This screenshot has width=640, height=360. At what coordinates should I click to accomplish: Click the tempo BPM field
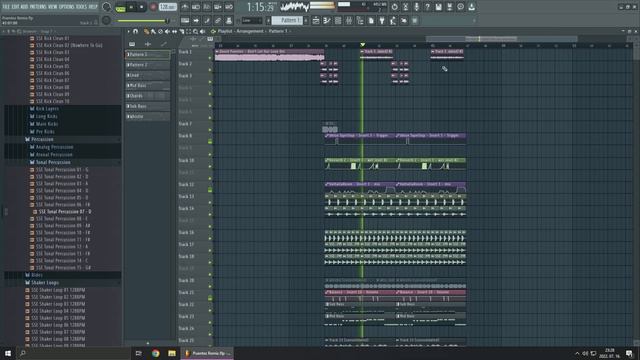pos(167,7)
